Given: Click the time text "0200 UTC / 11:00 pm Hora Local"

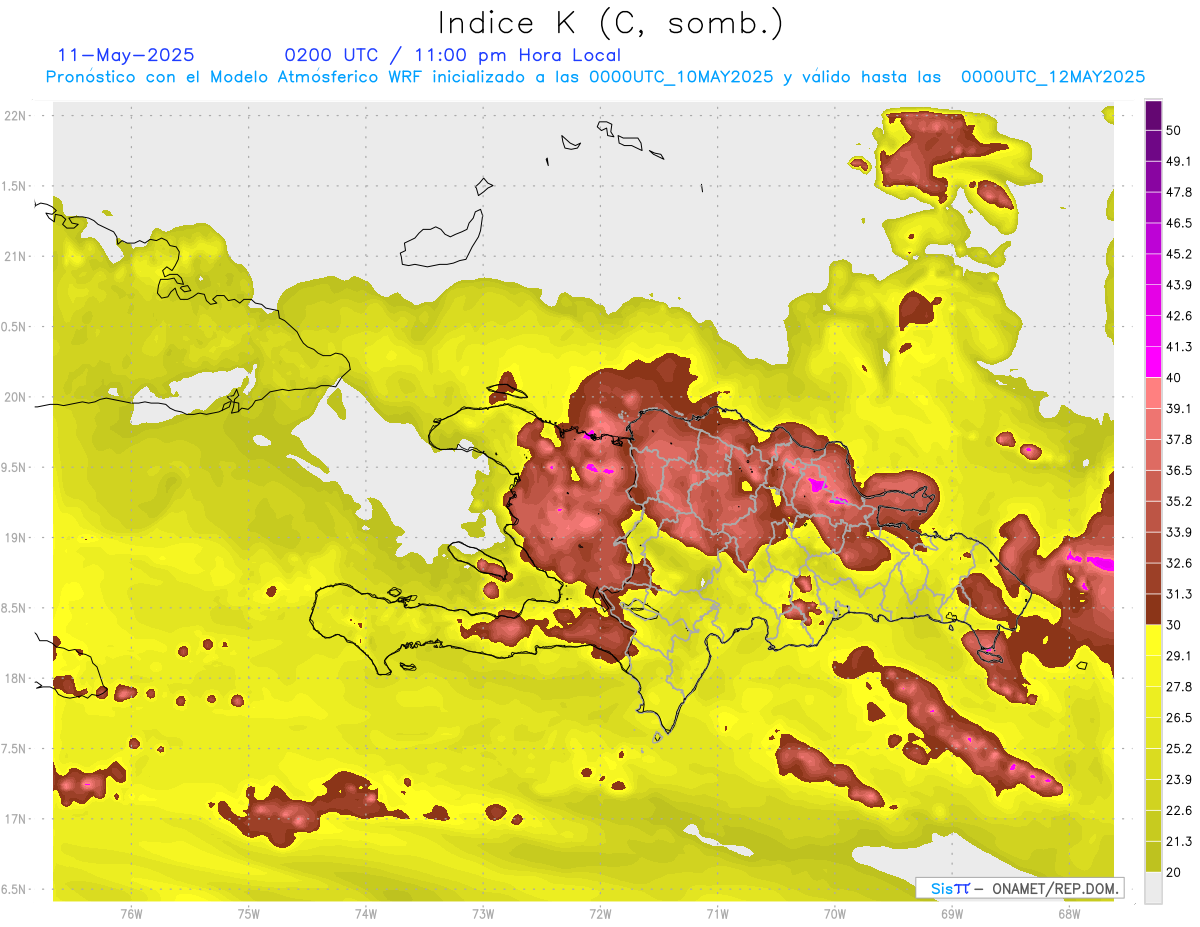Looking at the screenshot, I should click(453, 55).
